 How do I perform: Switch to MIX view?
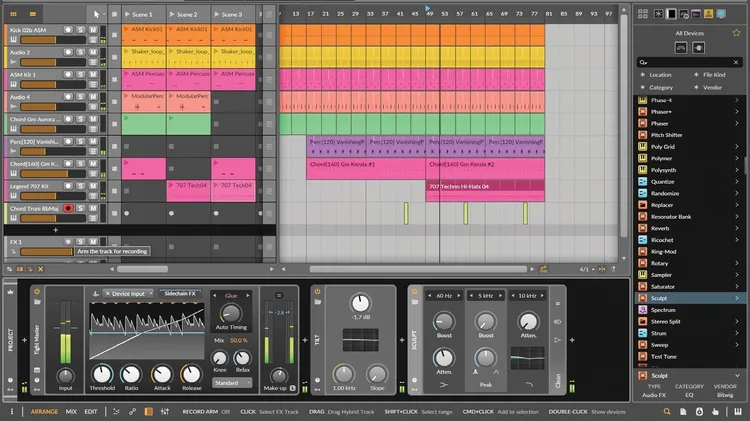pyautogui.click(x=71, y=411)
